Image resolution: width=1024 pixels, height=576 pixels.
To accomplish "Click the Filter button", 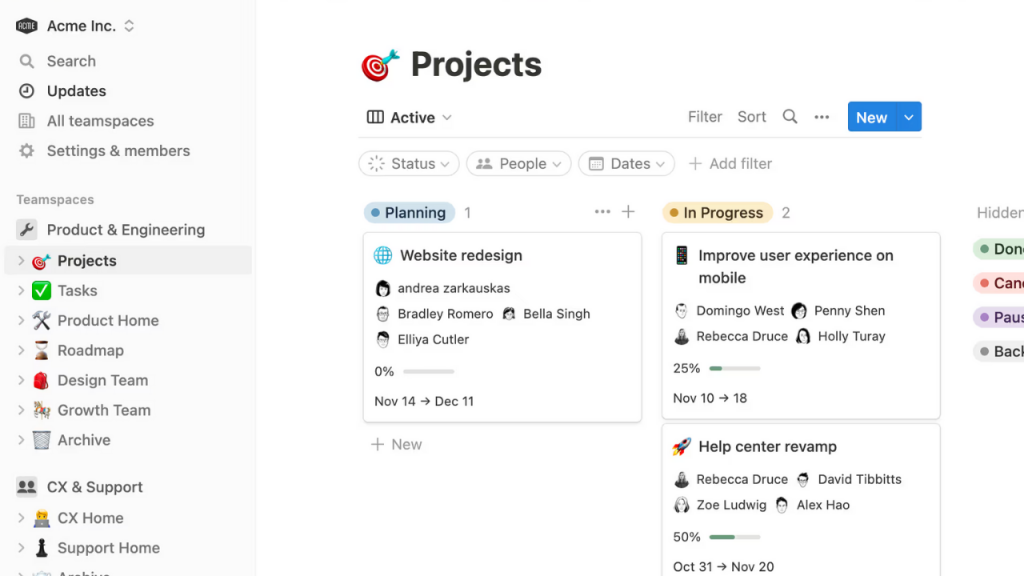I will tap(705, 117).
